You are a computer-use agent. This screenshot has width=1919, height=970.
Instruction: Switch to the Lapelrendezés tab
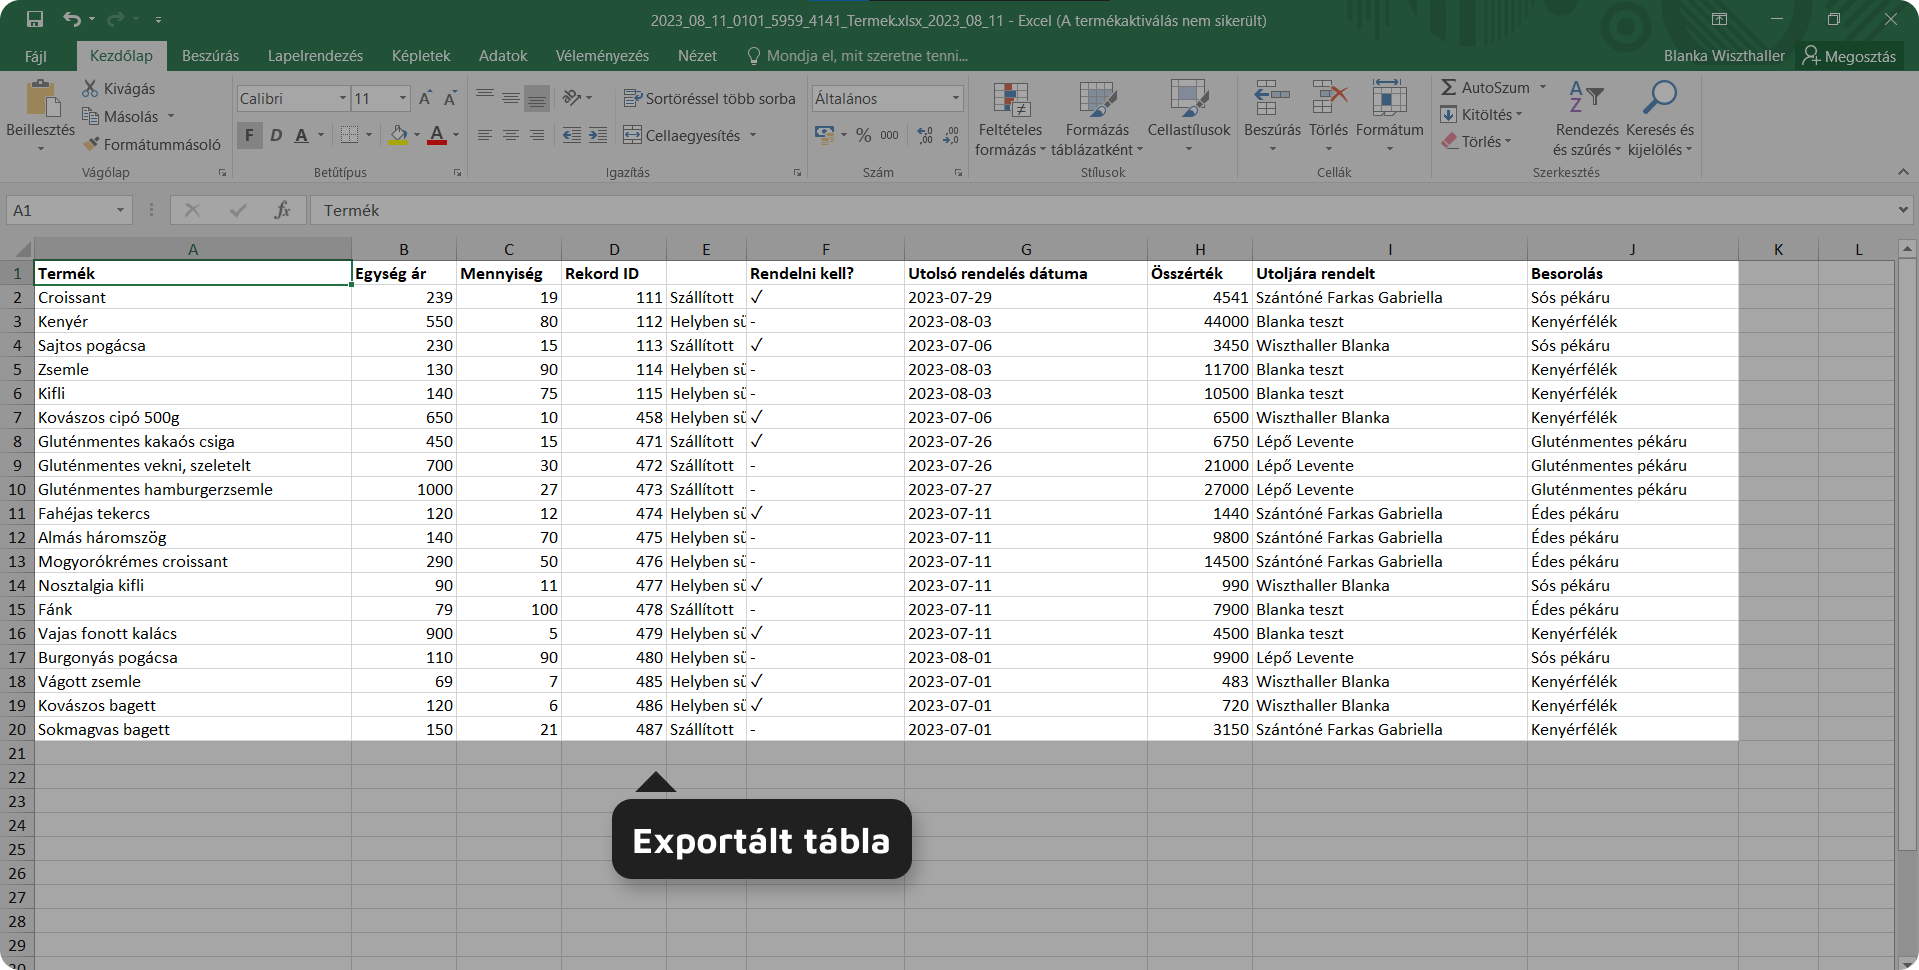pyautogui.click(x=315, y=56)
